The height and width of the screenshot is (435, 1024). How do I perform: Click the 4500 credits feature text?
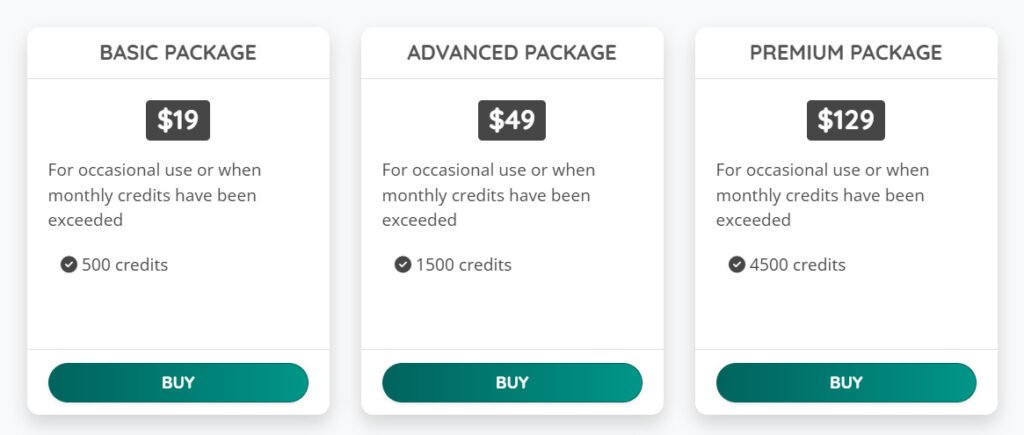[798, 265]
